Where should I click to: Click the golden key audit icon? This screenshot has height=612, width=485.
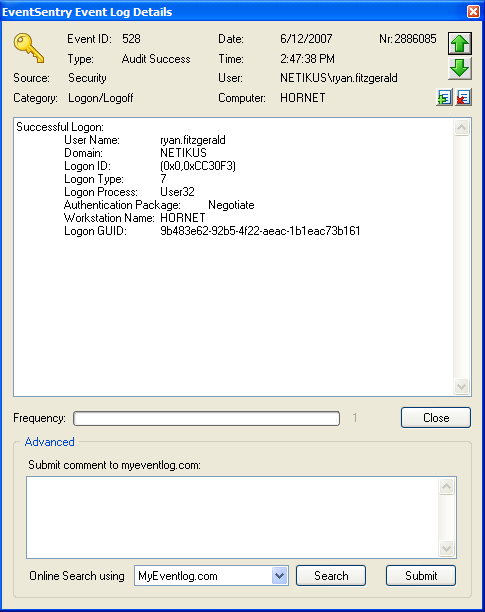pyautogui.click(x=28, y=48)
